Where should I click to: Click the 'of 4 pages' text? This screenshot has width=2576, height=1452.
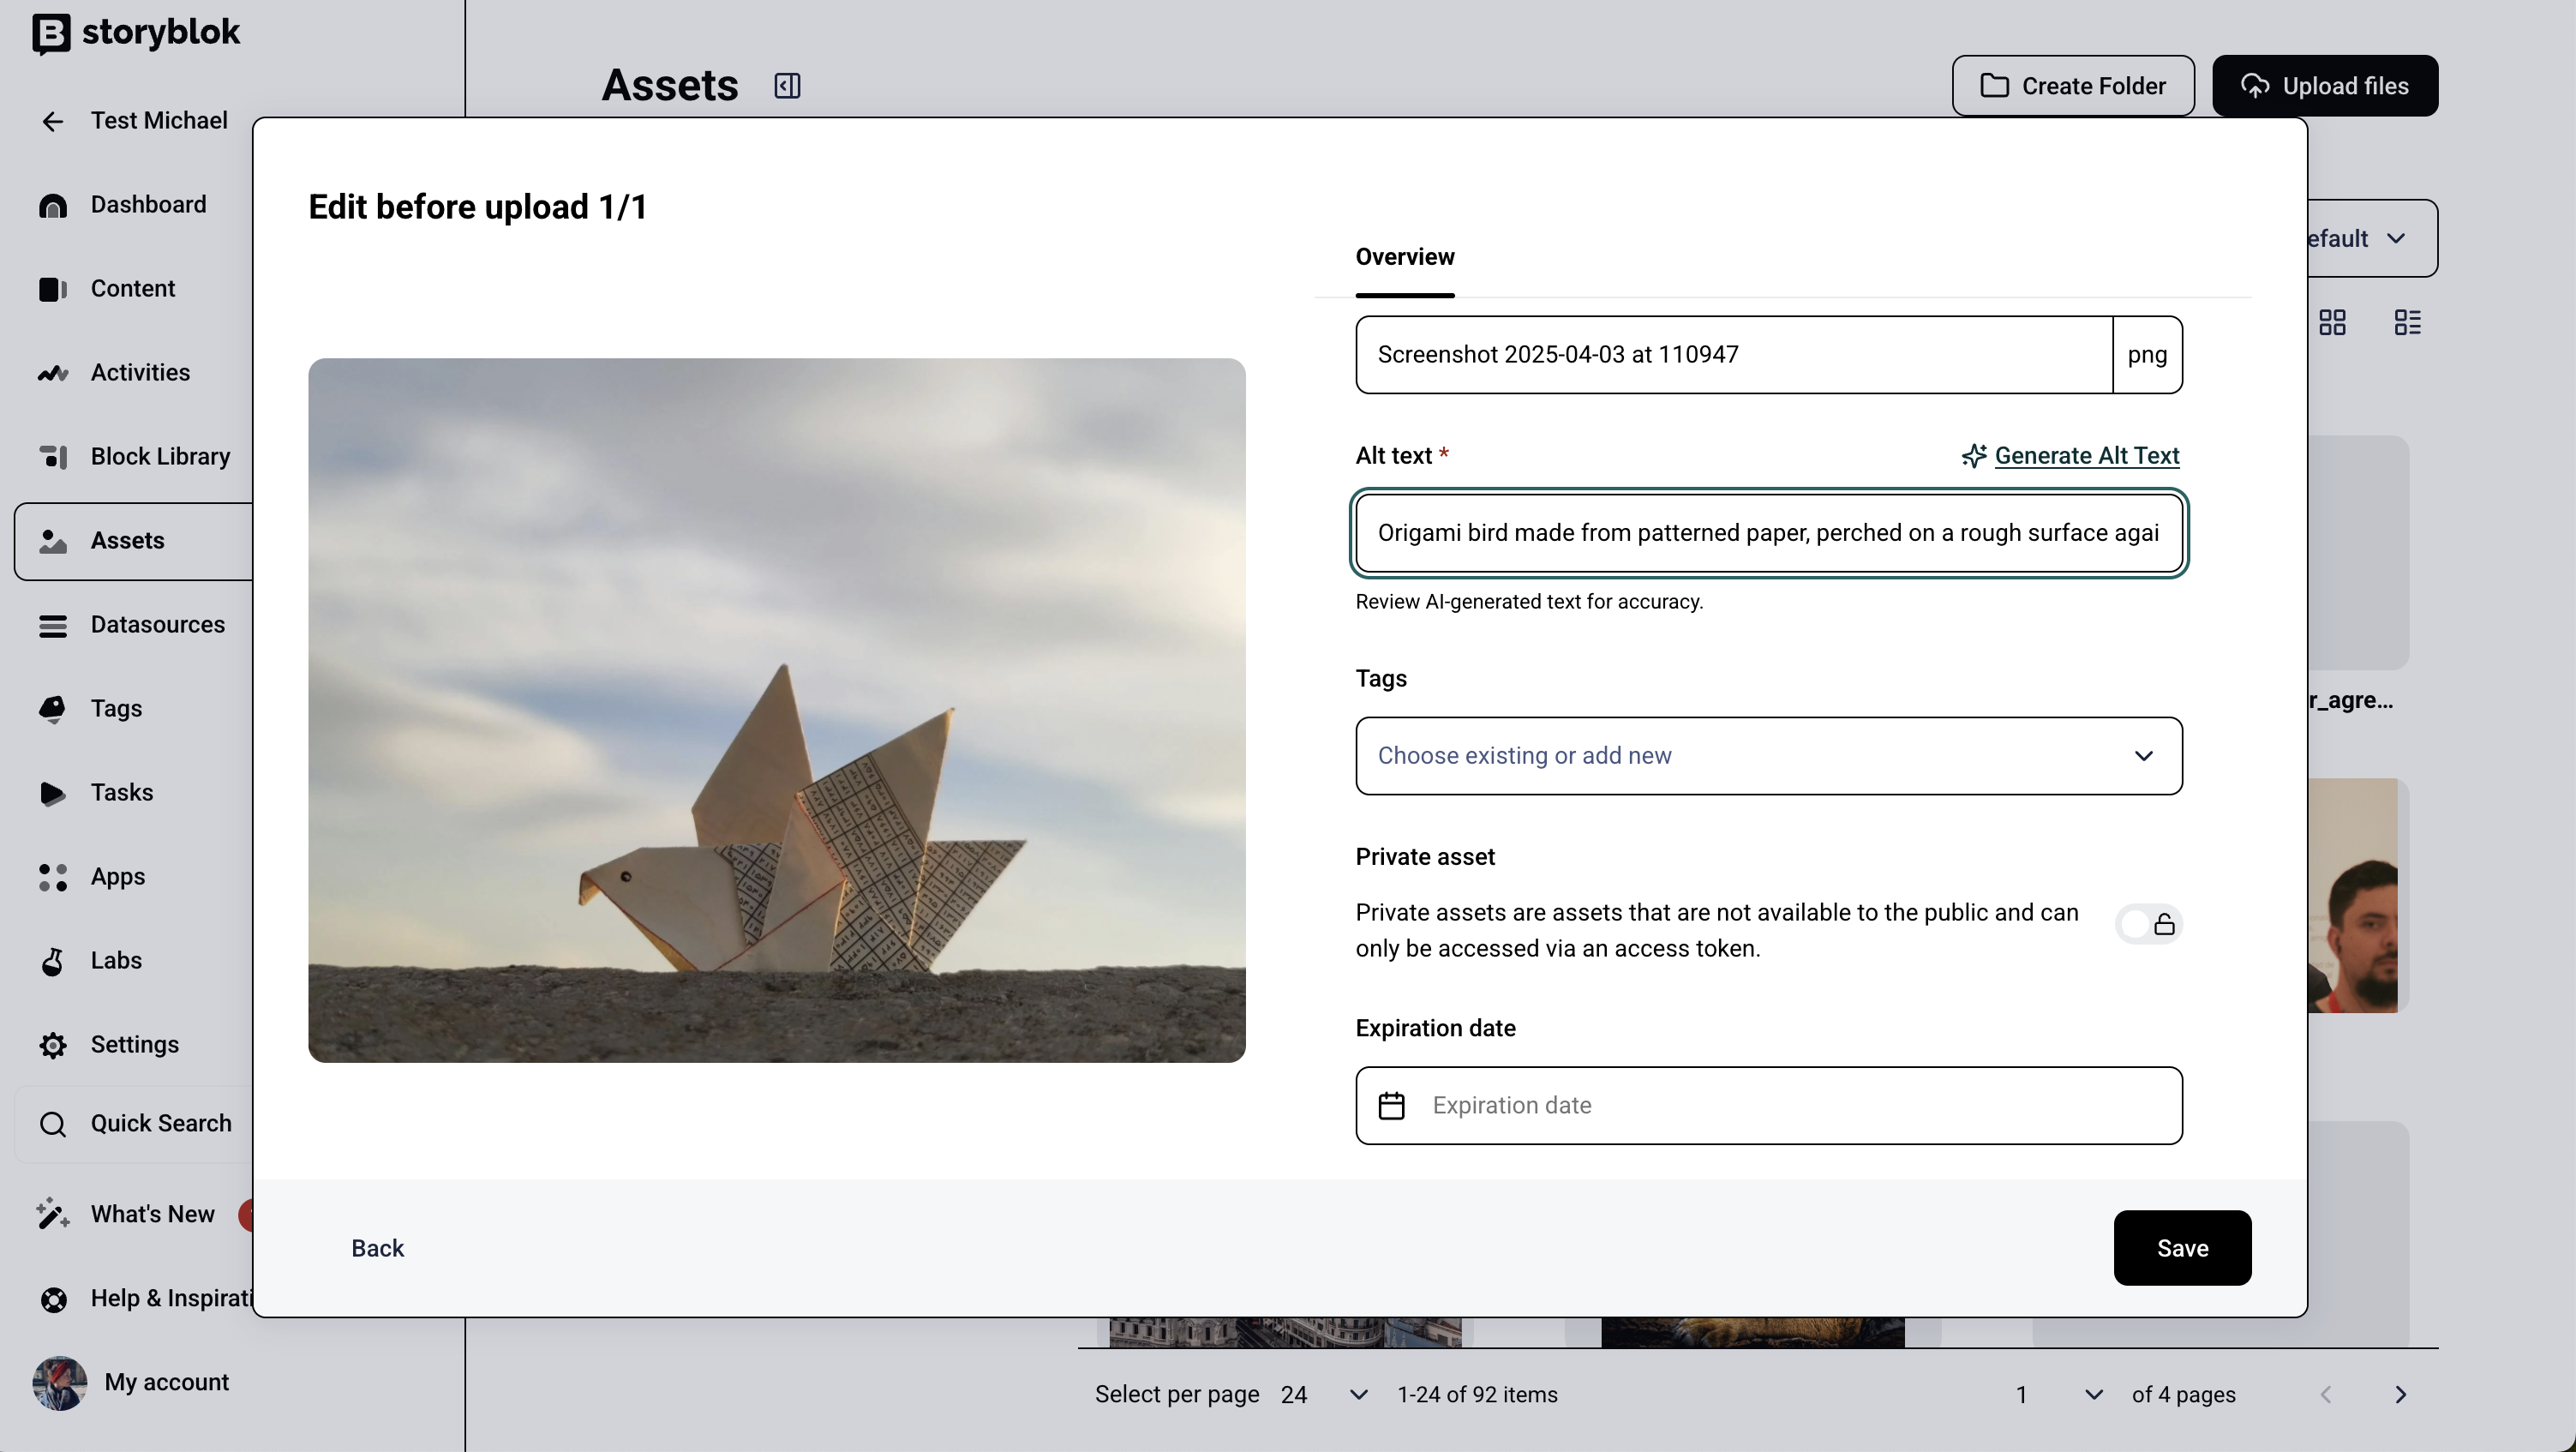(x=2183, y=1395)
